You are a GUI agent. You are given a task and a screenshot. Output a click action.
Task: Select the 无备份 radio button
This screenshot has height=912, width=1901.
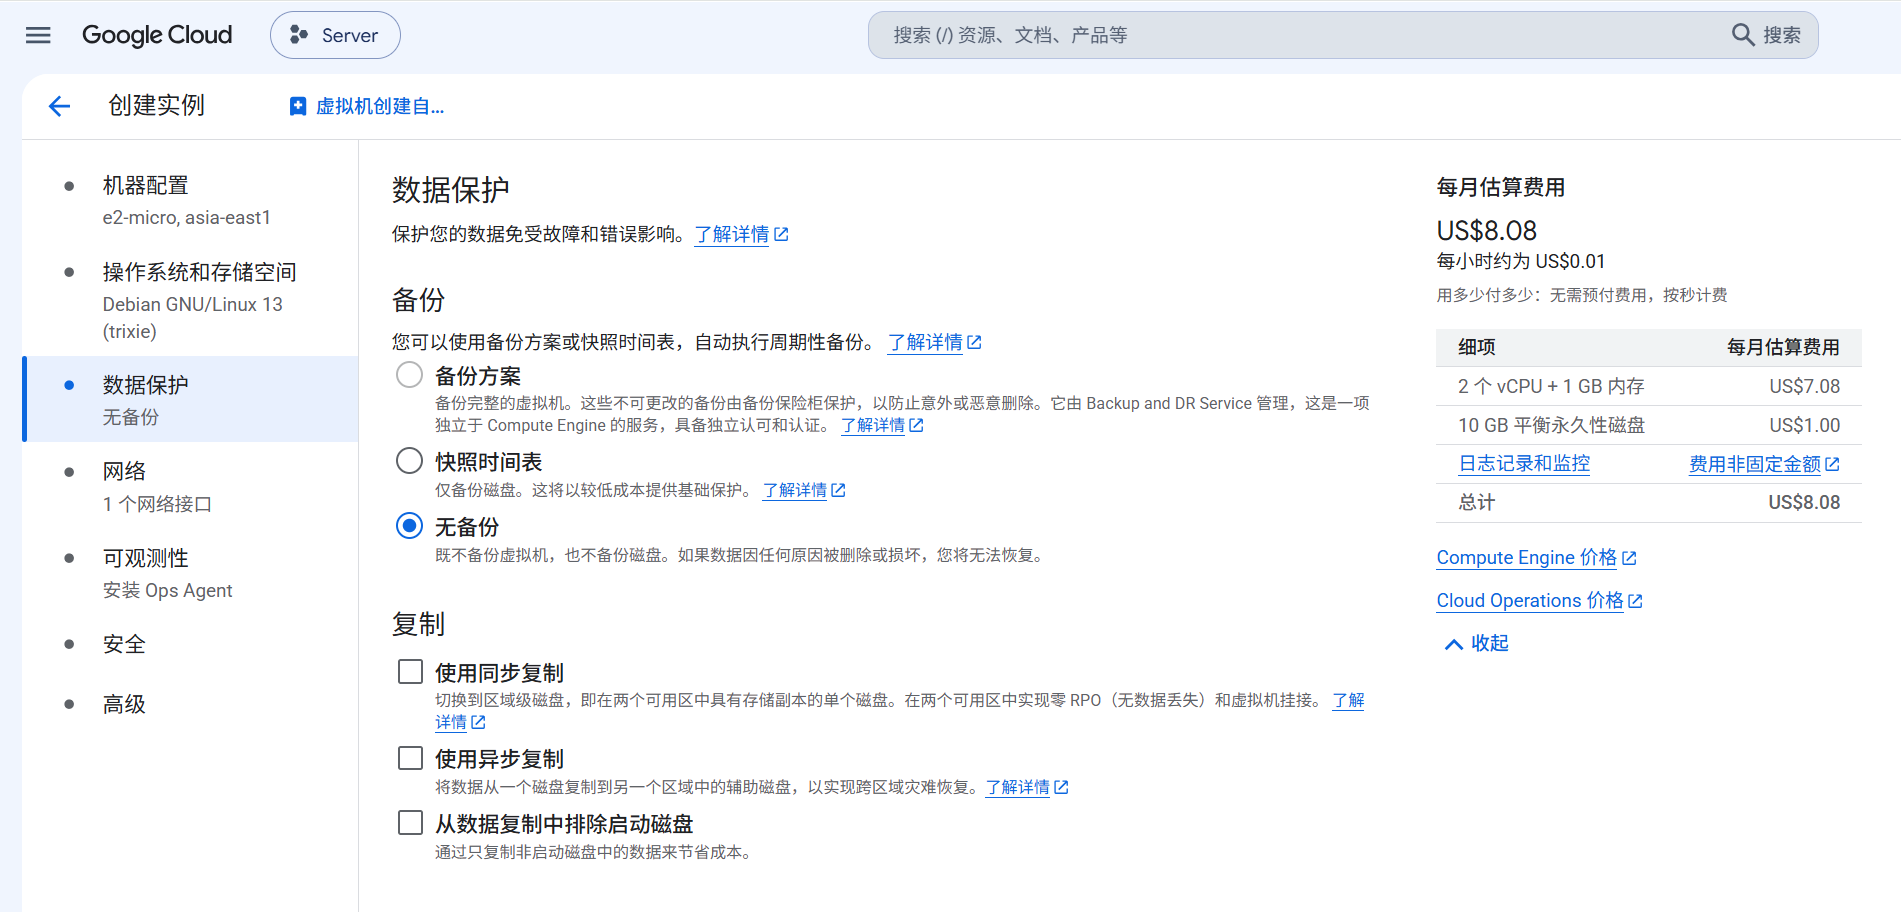[x=409, y=526]
